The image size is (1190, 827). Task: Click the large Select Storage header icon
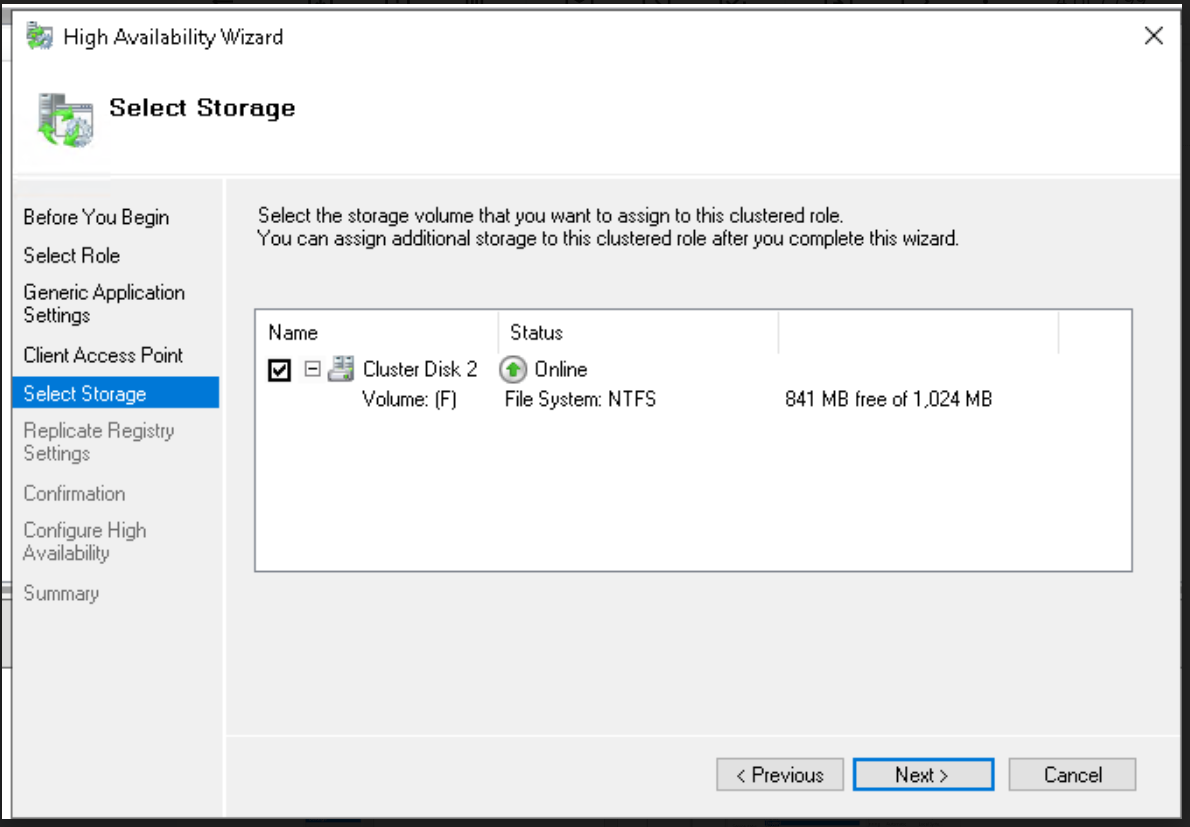[65, 119]
